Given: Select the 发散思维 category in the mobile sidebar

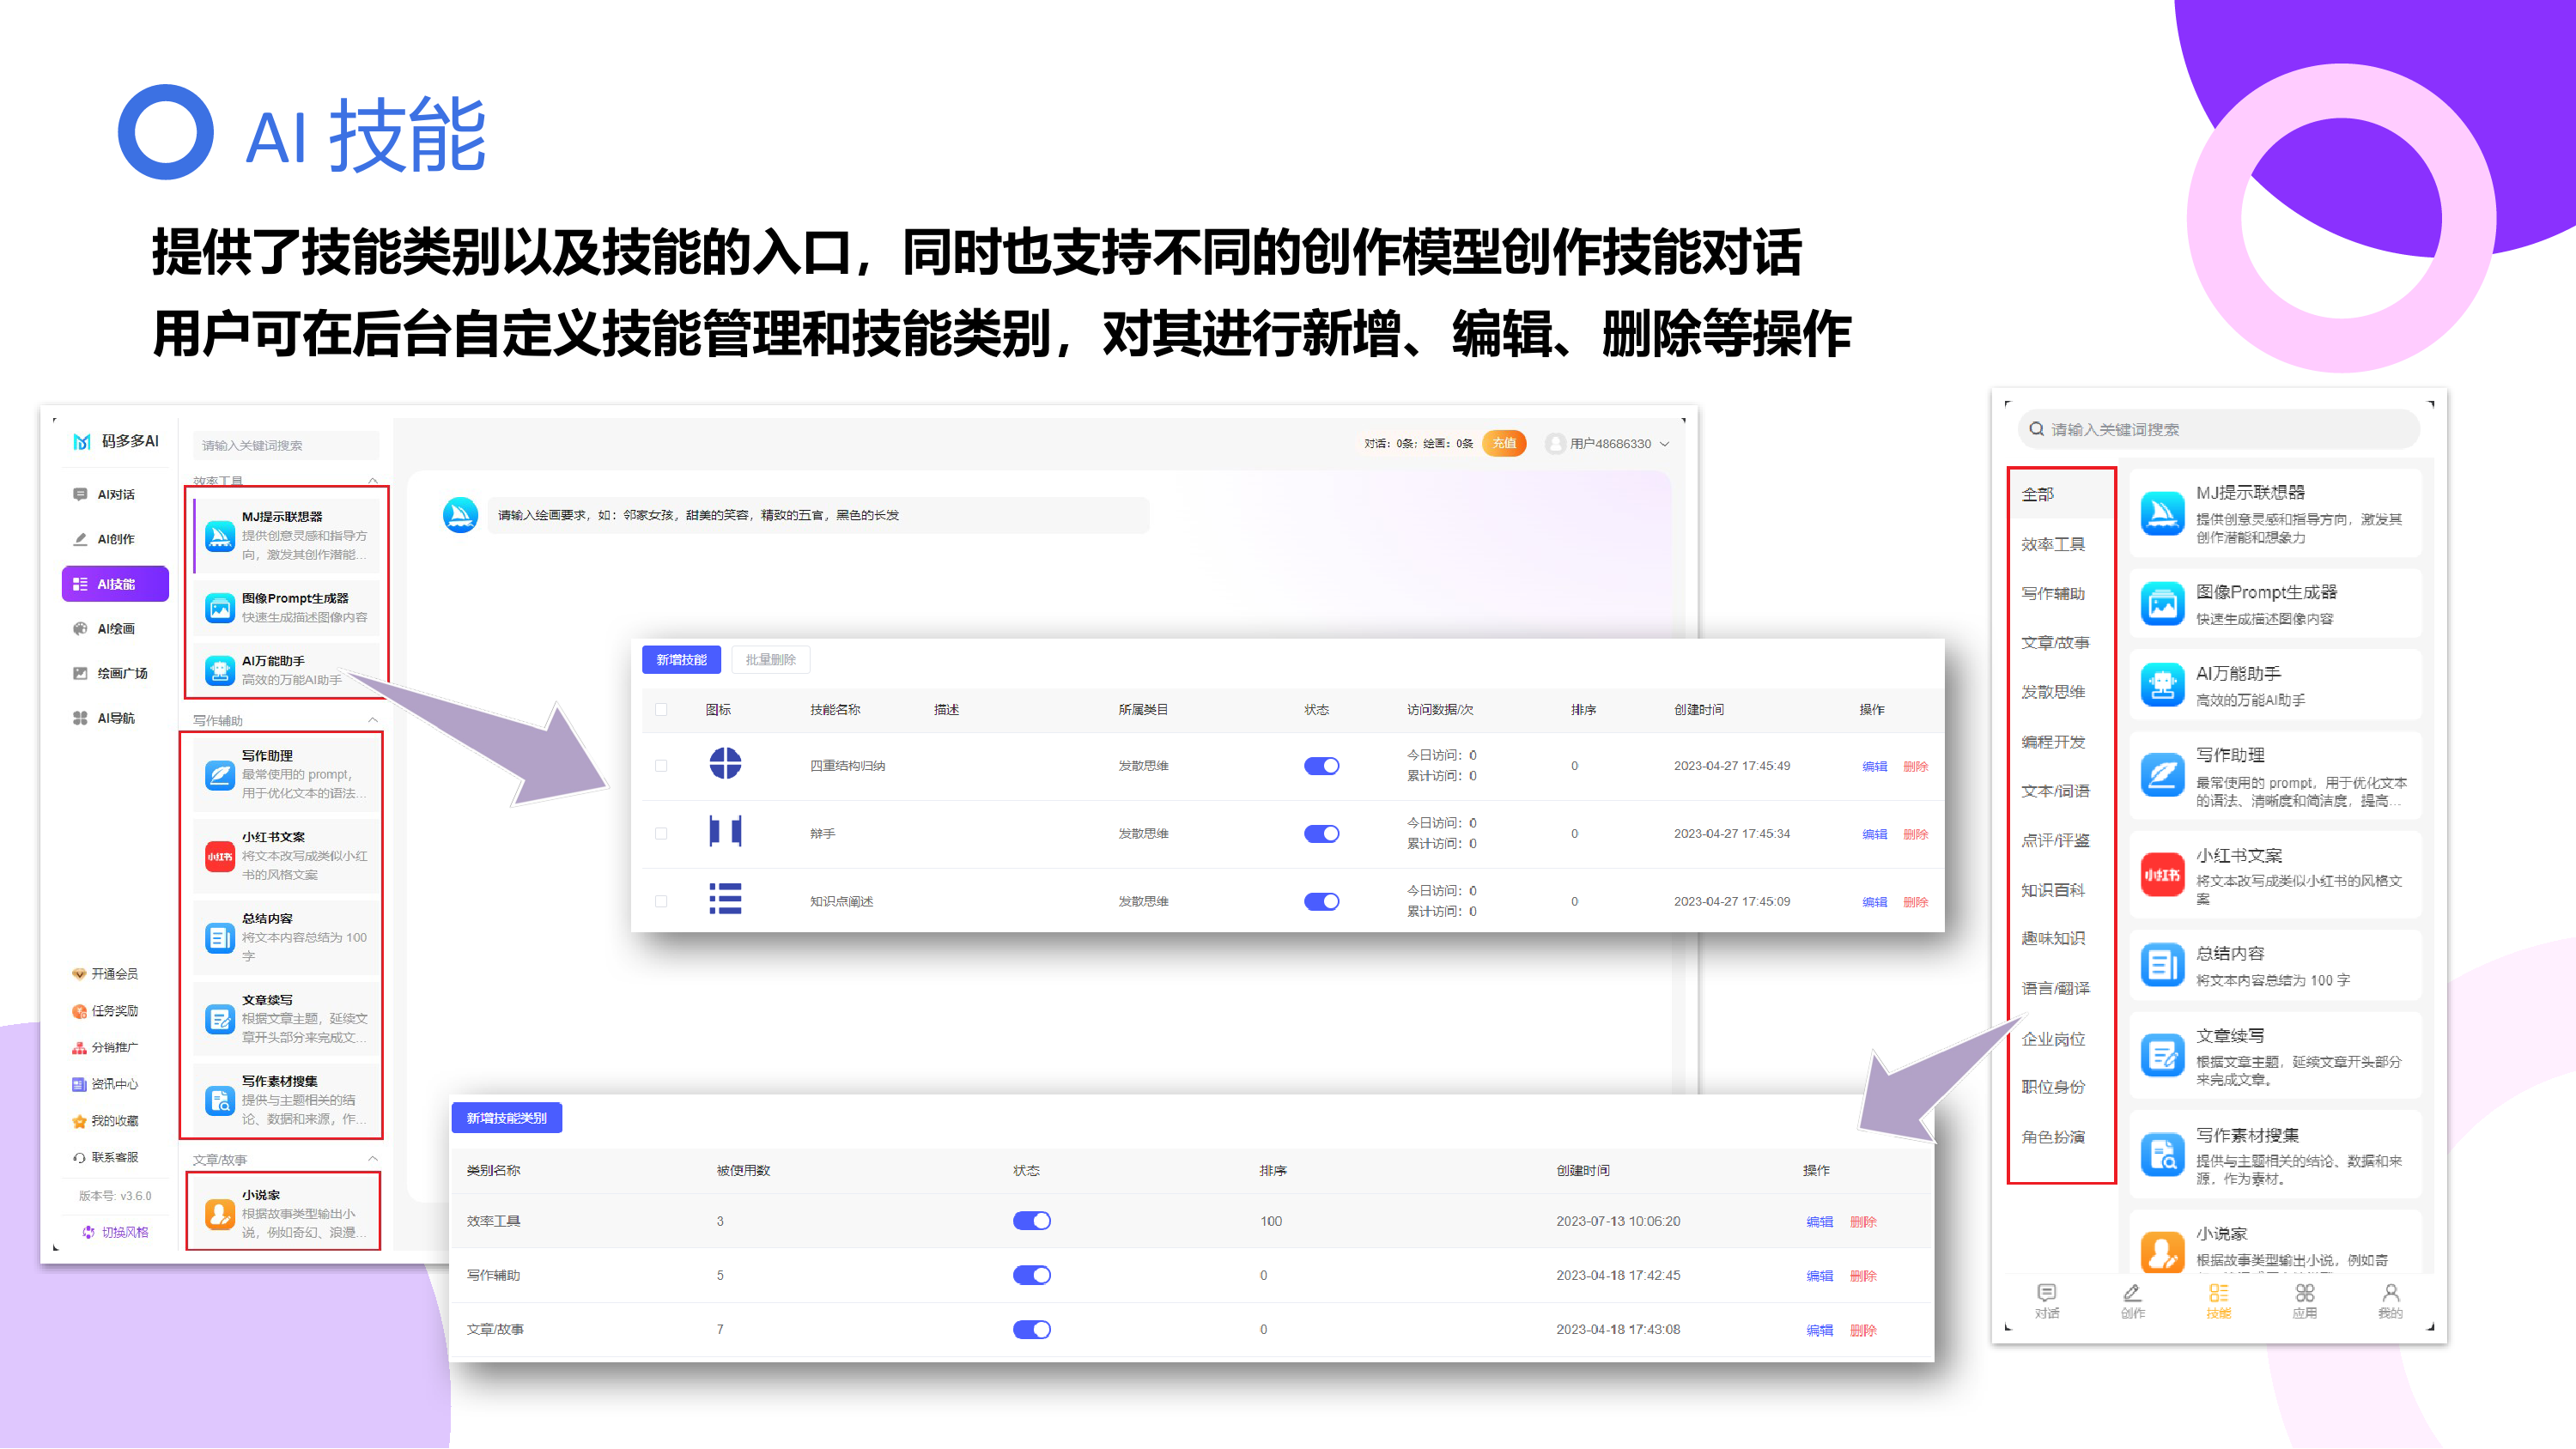Looking at the screenshot, I should coord(2053,692).
